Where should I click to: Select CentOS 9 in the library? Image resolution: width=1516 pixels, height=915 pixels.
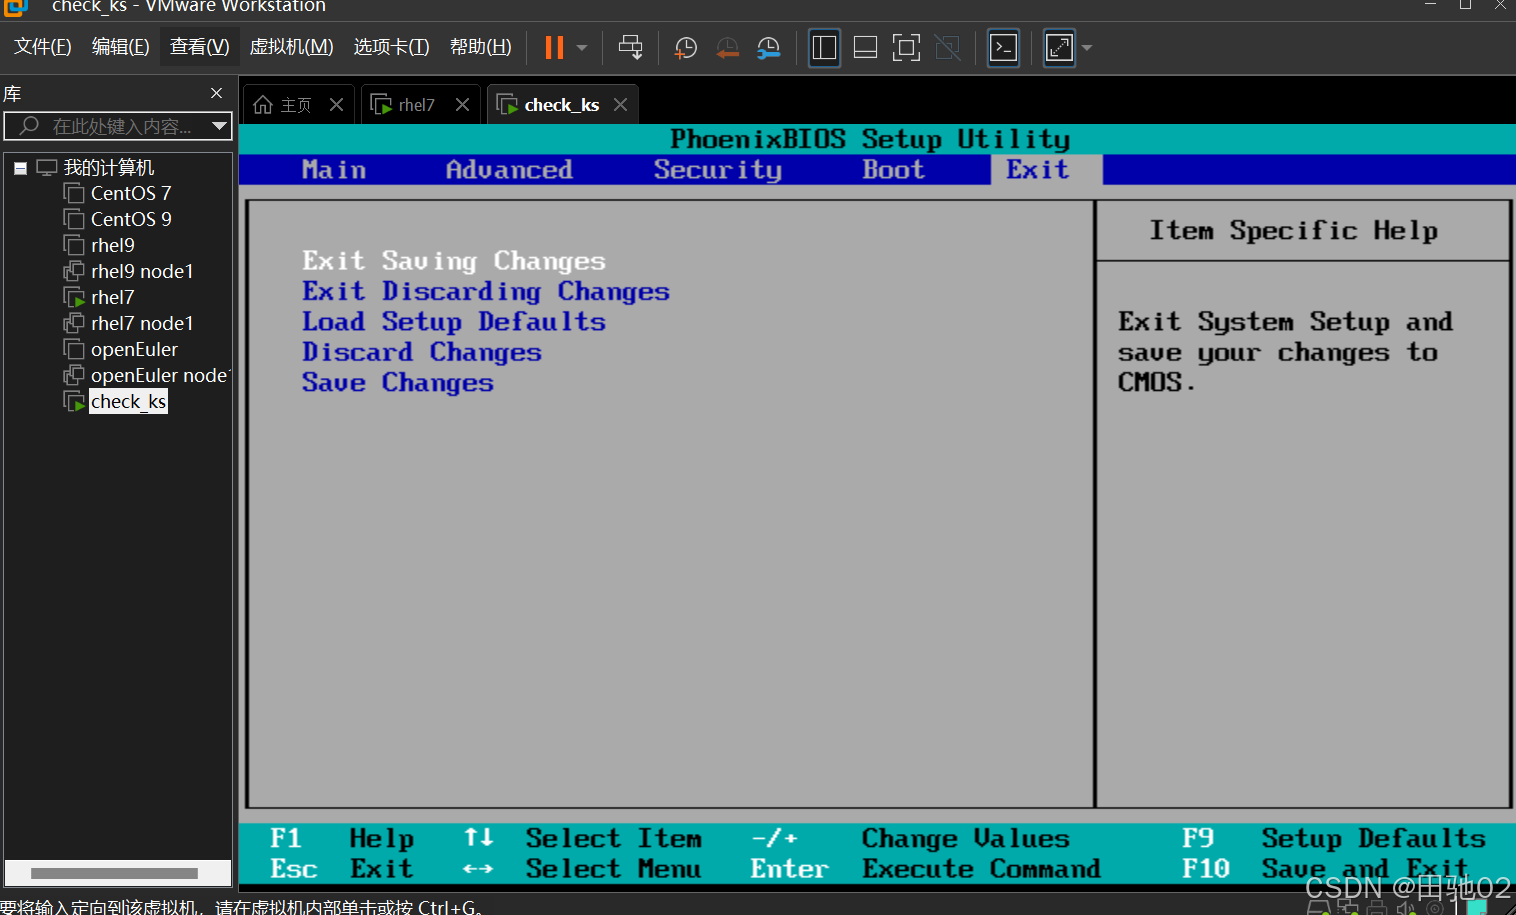point(131,219)
